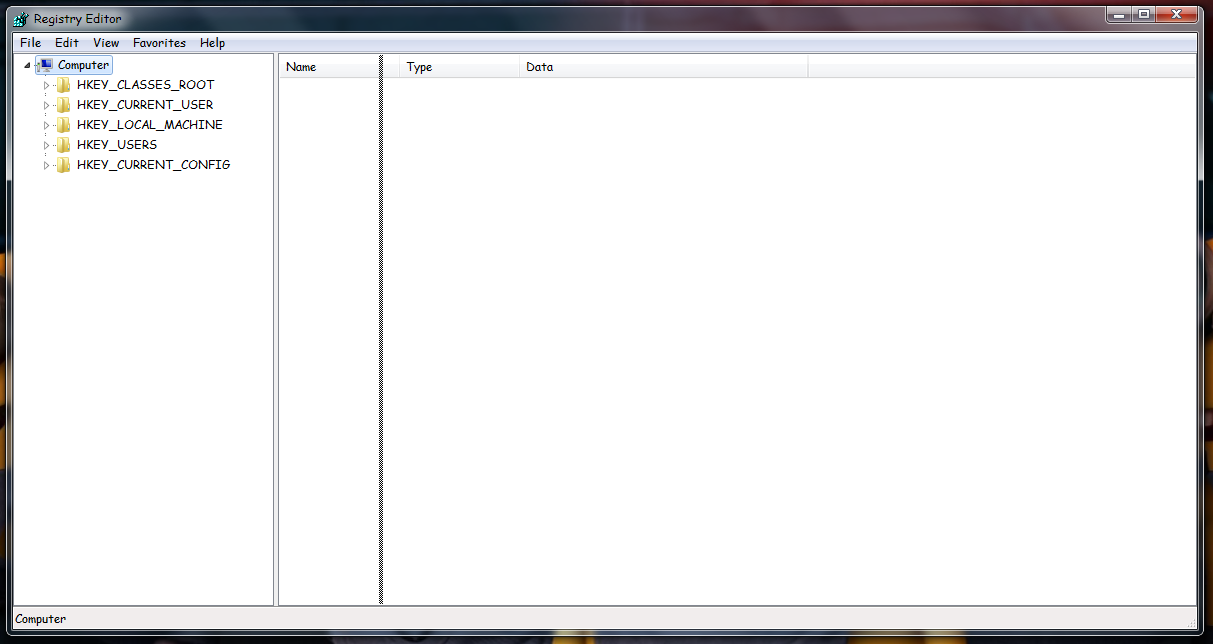1213x644 pixels.
Task: Maximize the Registry Editor window
Action: coord(1144,14)
